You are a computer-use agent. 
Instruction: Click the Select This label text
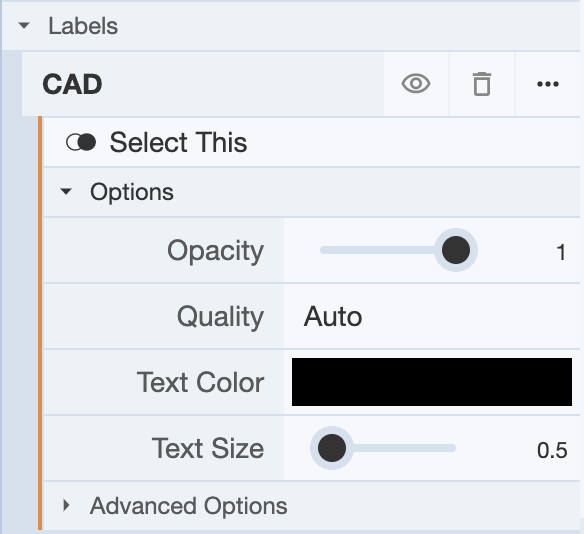[x=178, y=142]
